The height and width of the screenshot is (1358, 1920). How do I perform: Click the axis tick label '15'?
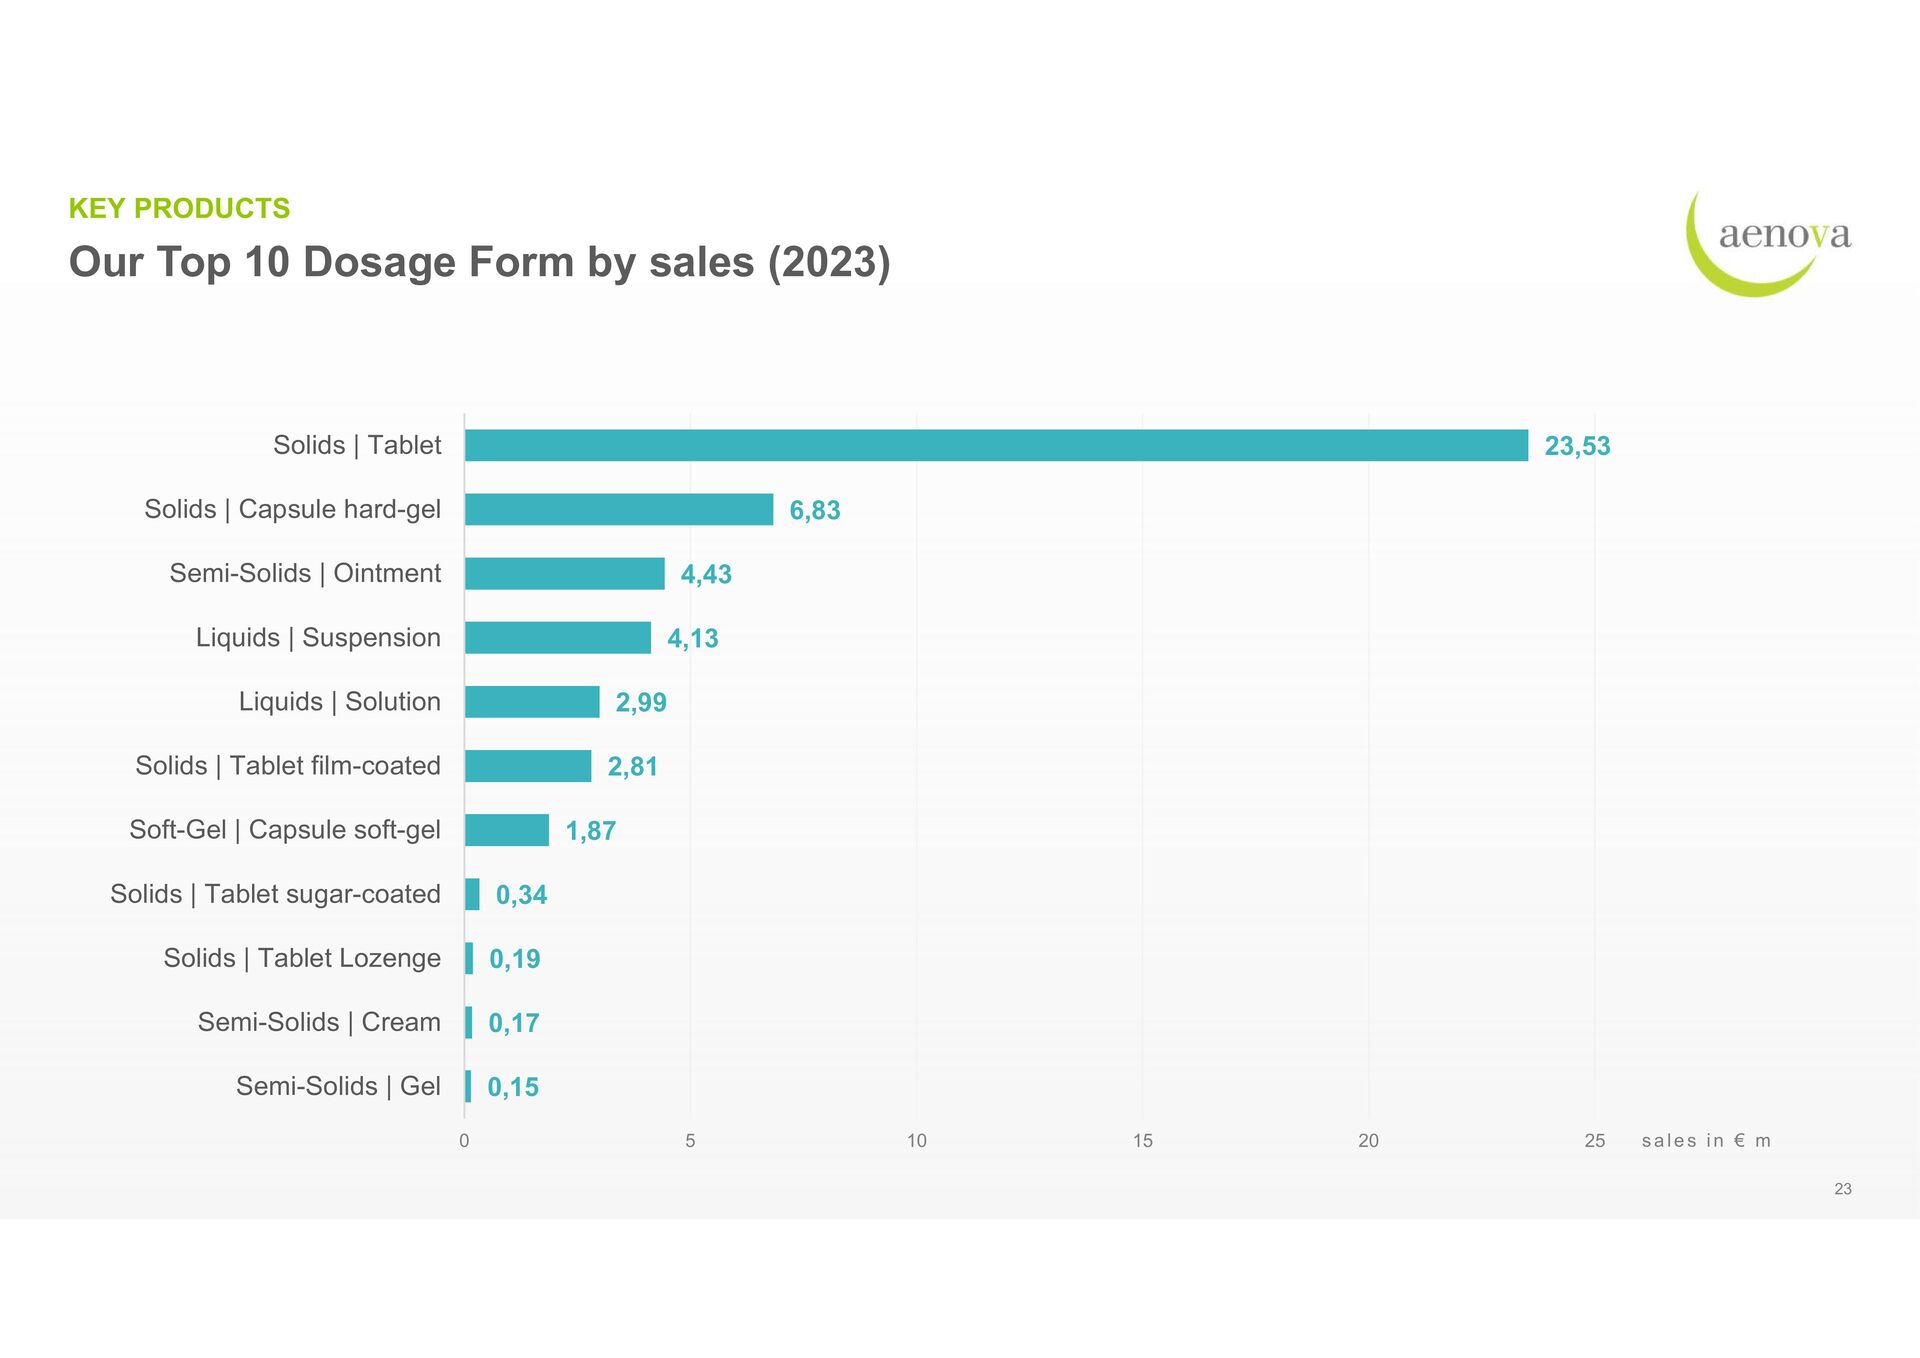click(x=1143, y=1141)
